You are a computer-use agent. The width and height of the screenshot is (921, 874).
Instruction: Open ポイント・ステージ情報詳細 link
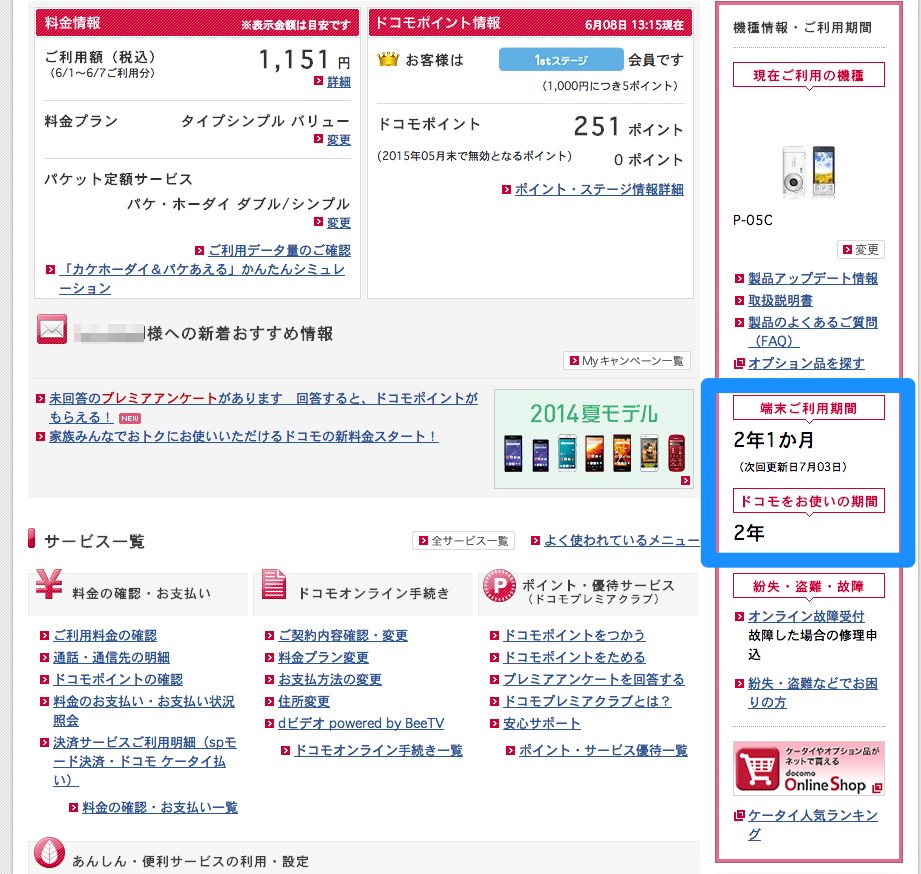(x=599, y=189)
